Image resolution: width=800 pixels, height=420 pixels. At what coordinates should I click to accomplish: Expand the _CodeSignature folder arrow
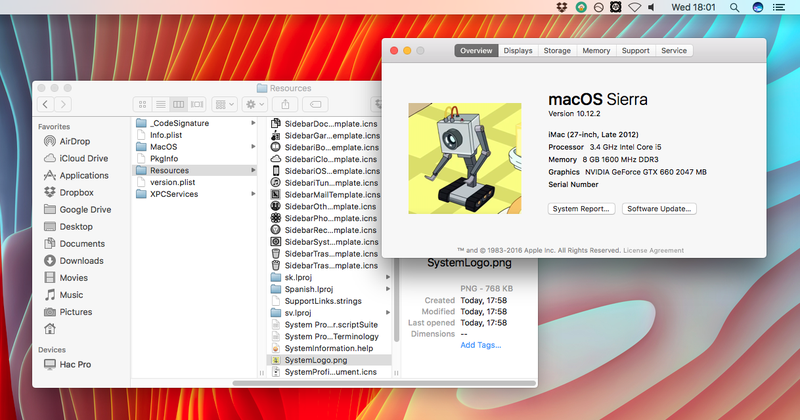[x=253, y=123]
